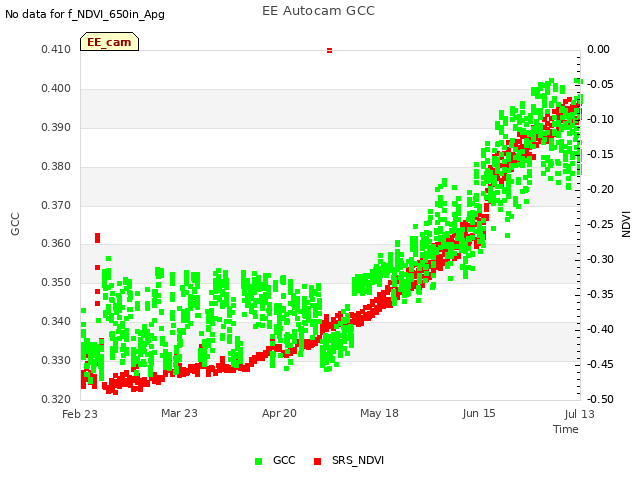The height and width of the screenshot is (480, 640).
Task: Click the 0.400 left axis value
Action: coord(56,89)
